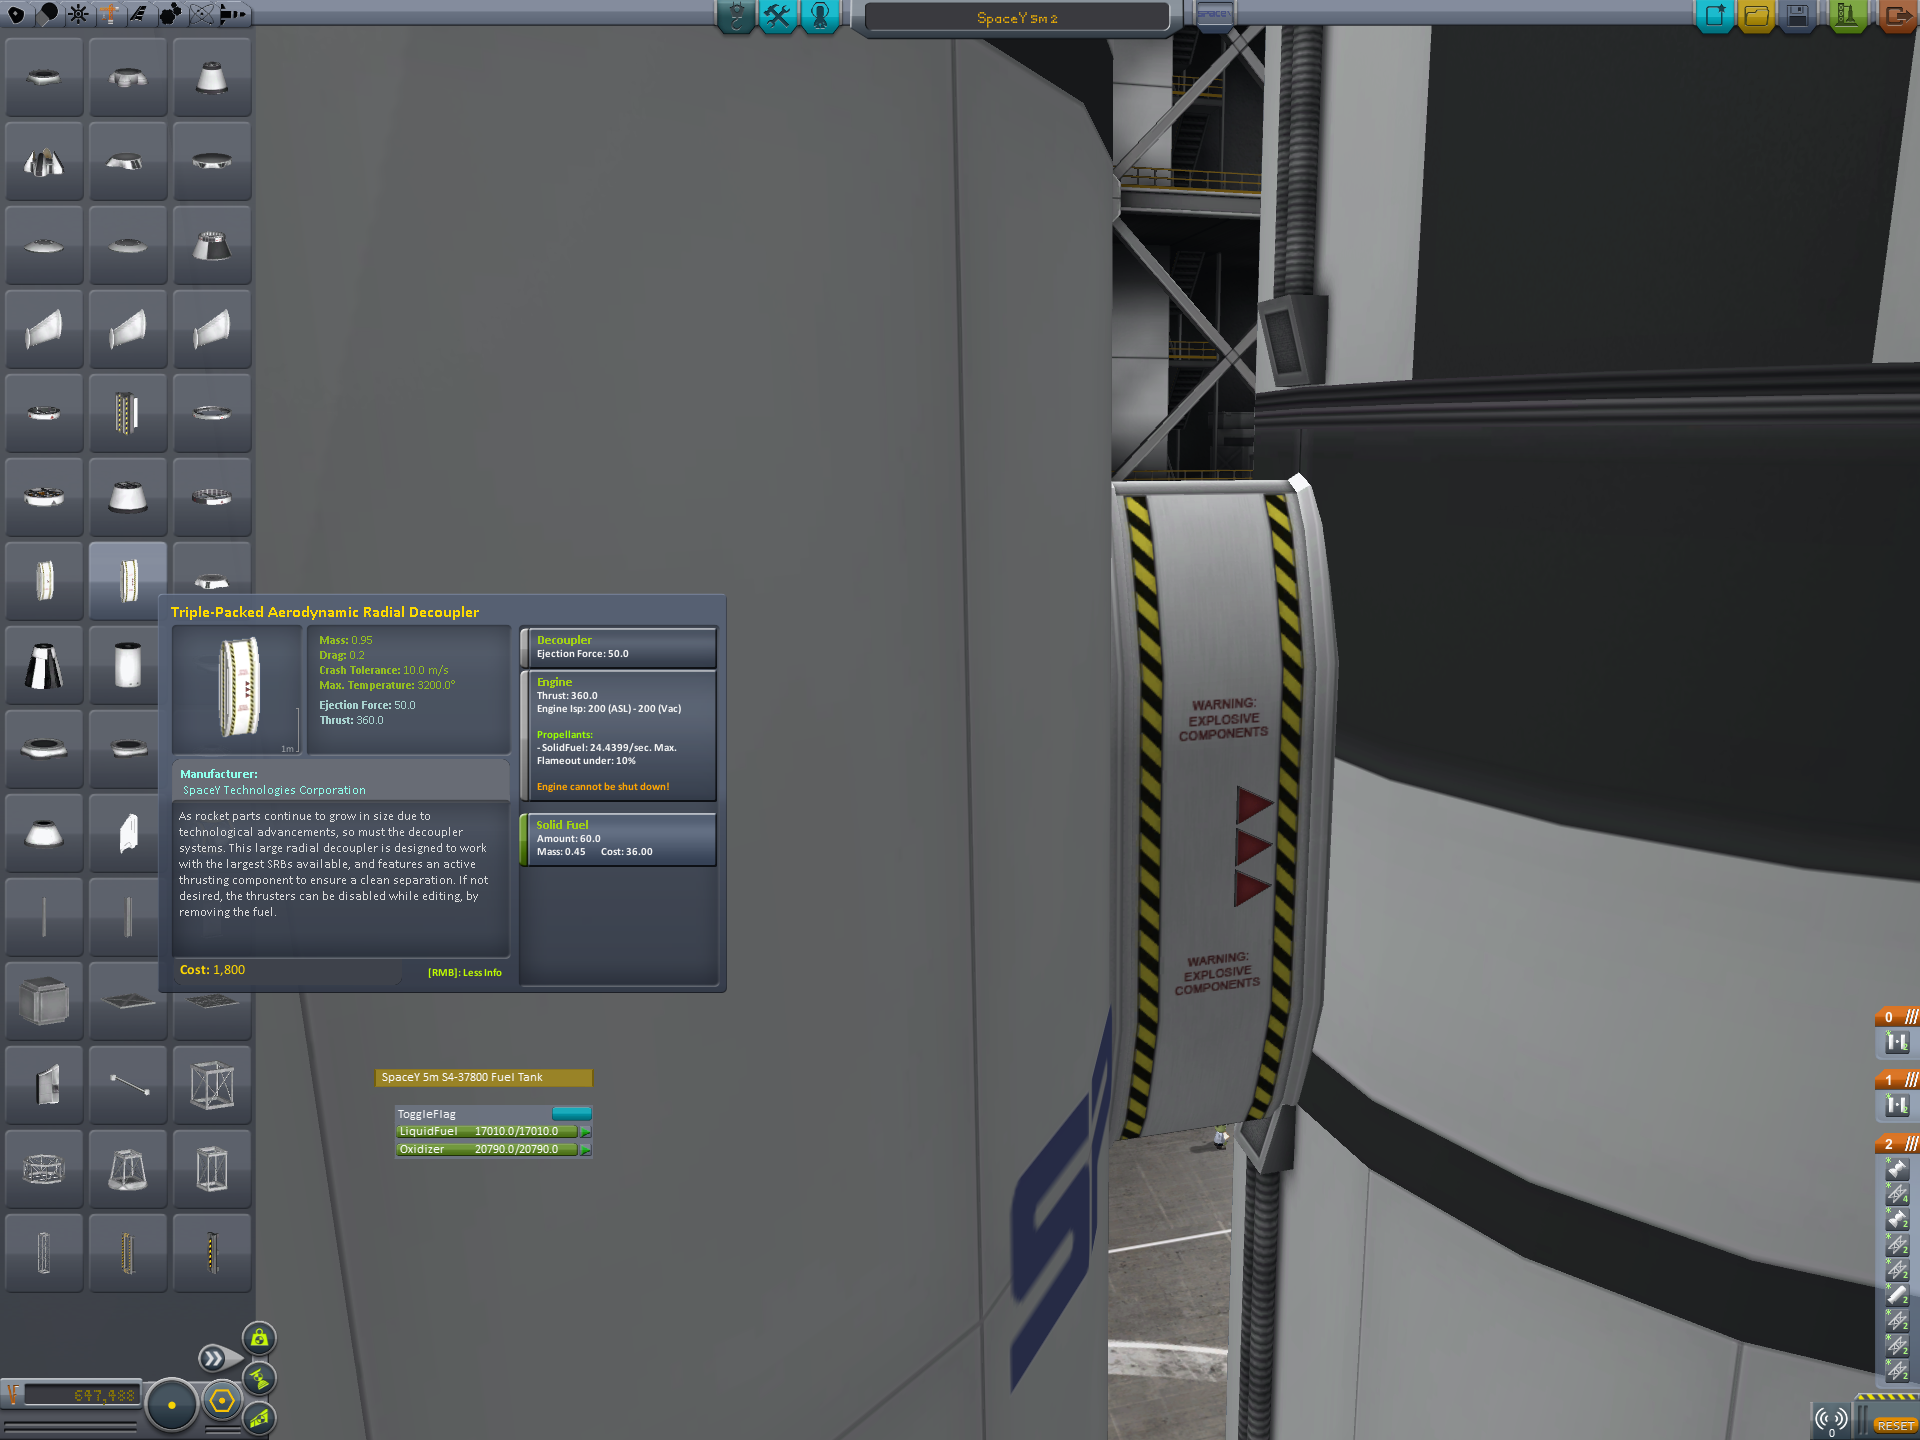
Task: Select the decoupler icon in stage 0
Action: [1897, 1043]
